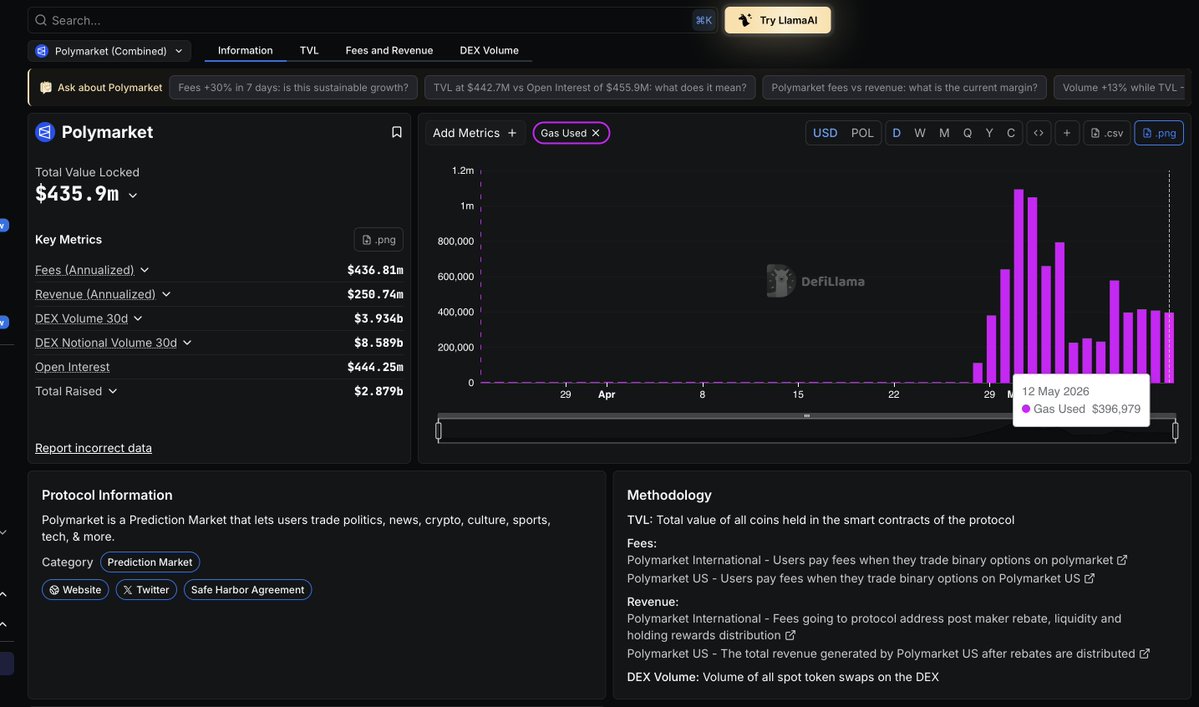Select USD denomination for chart
This screenshot has height=707, width=1199.
(824, 133)
